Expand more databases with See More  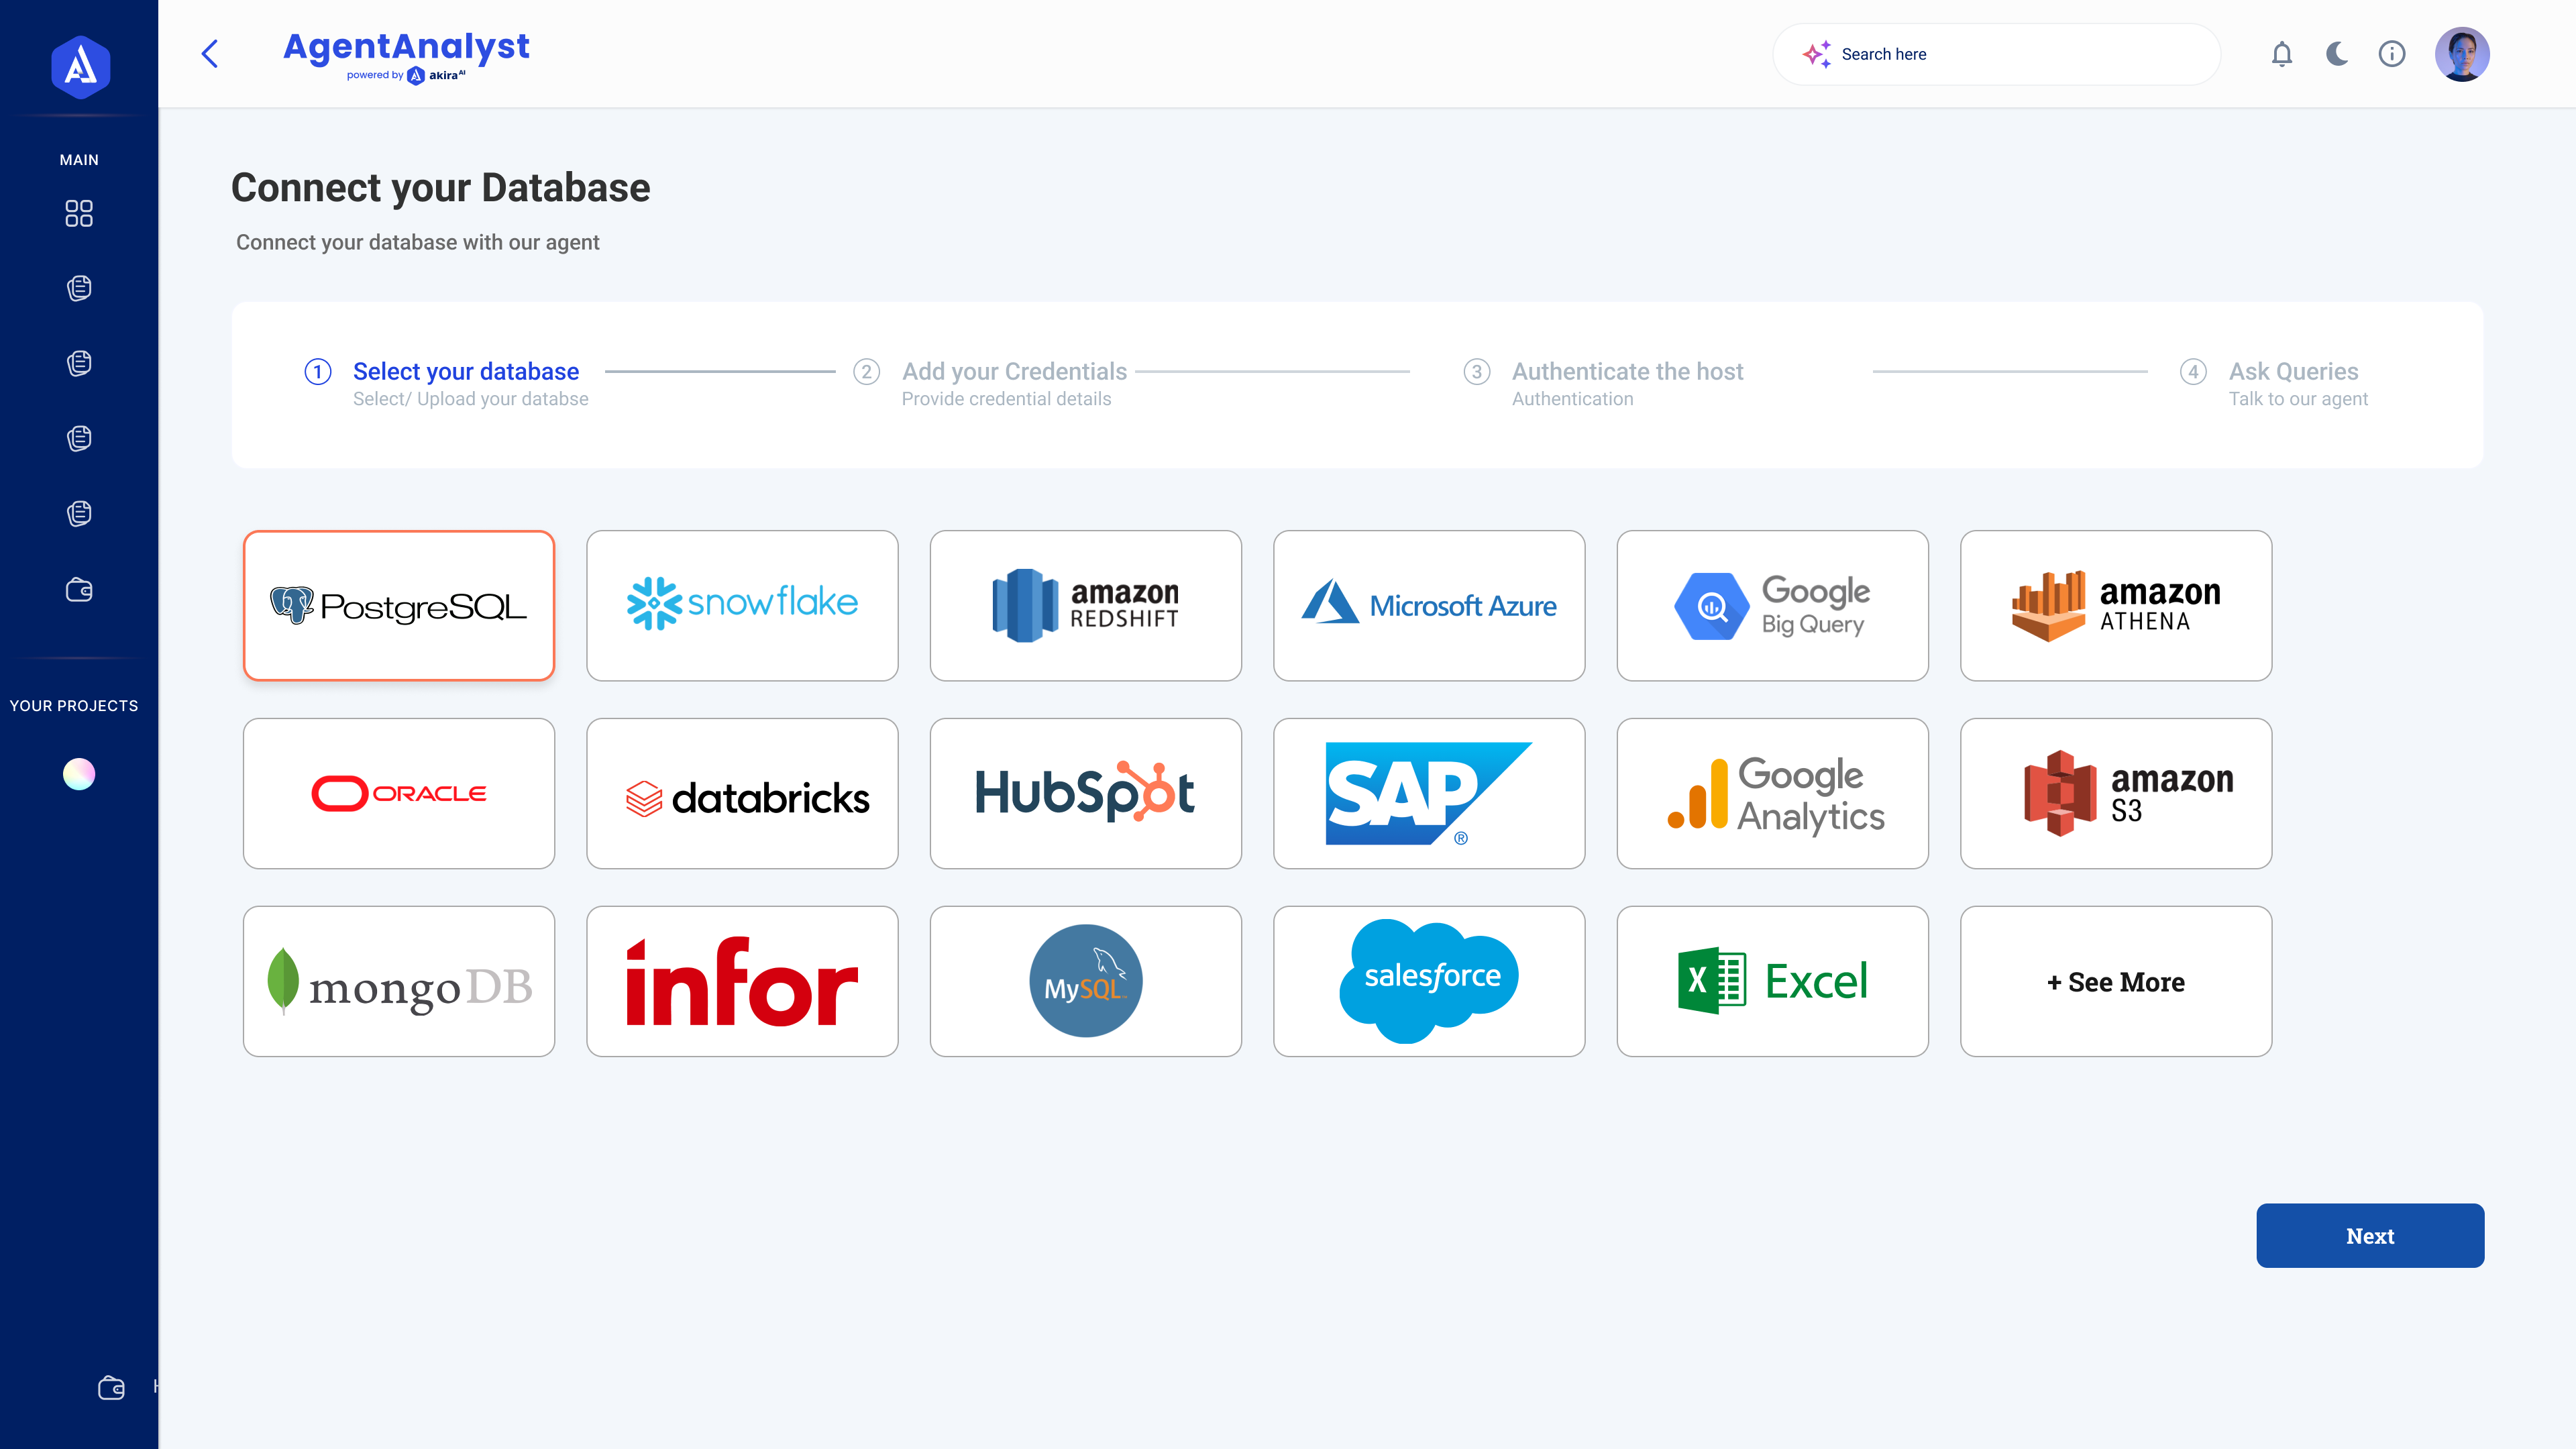pyautogui.click(x=2116, y=981)
